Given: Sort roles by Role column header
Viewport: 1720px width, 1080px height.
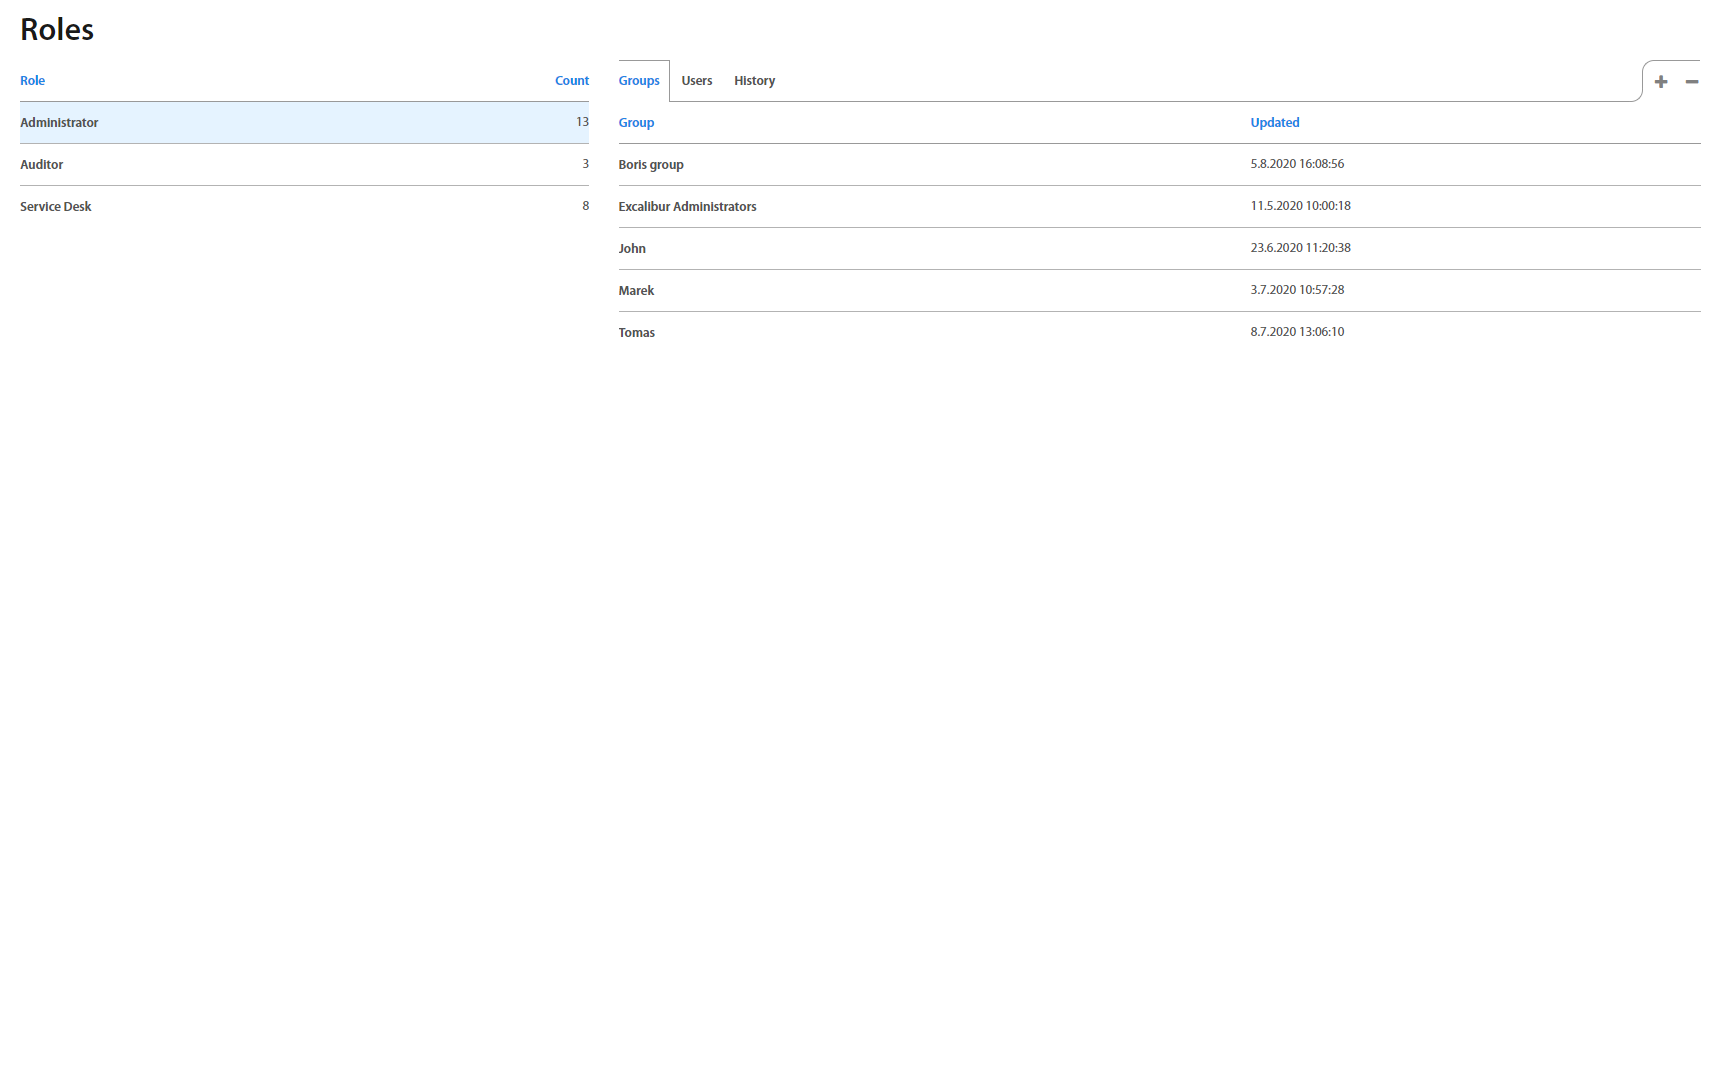Looking at the screenshot, I should click(32, 81).
